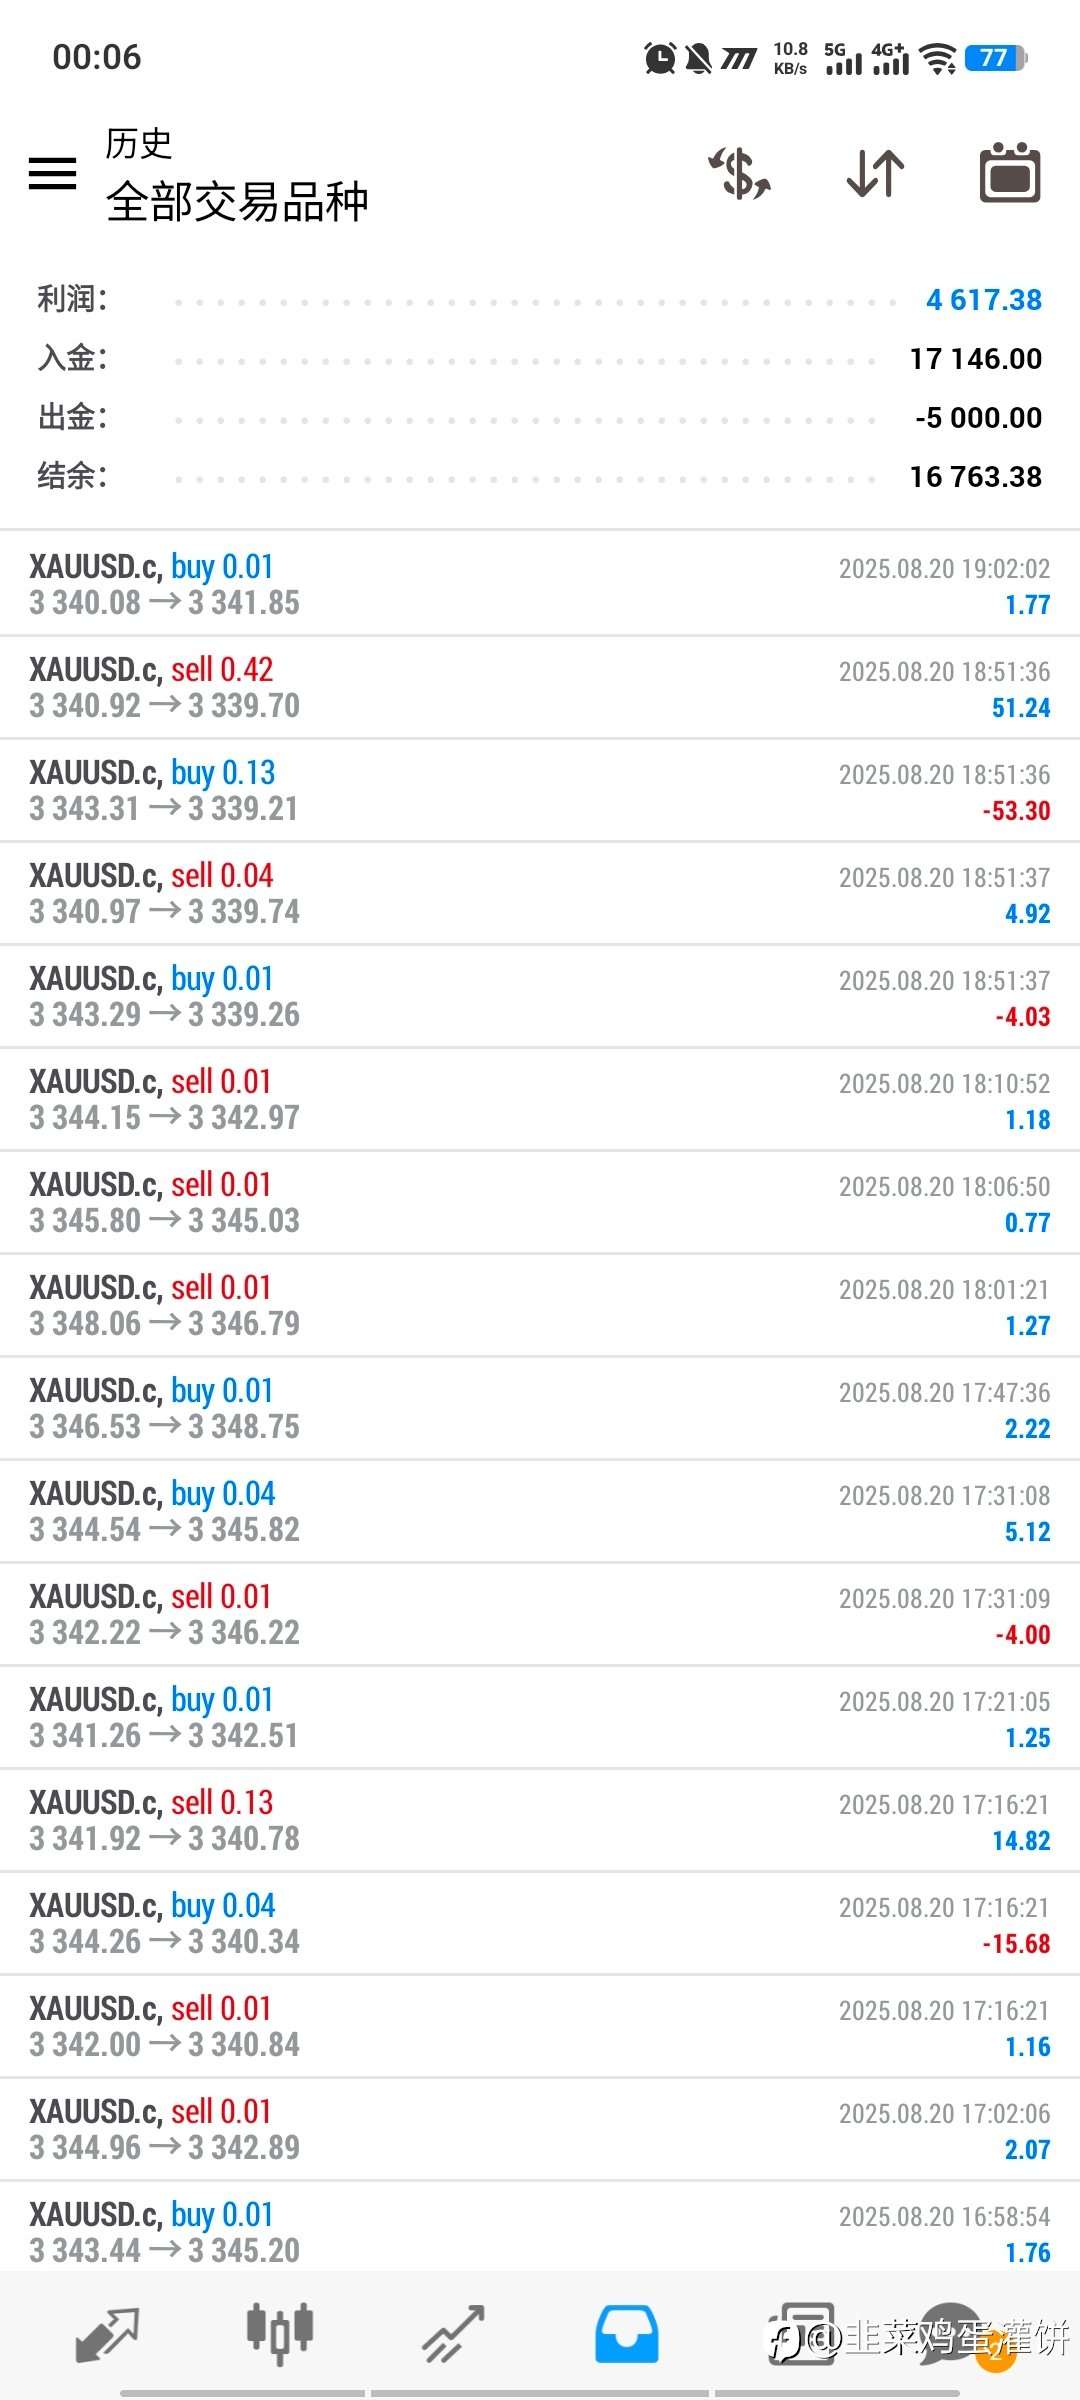Open the candlestick Chart tab
Viewport: 1080px width, 2400px height.
tap(280, 2334)
